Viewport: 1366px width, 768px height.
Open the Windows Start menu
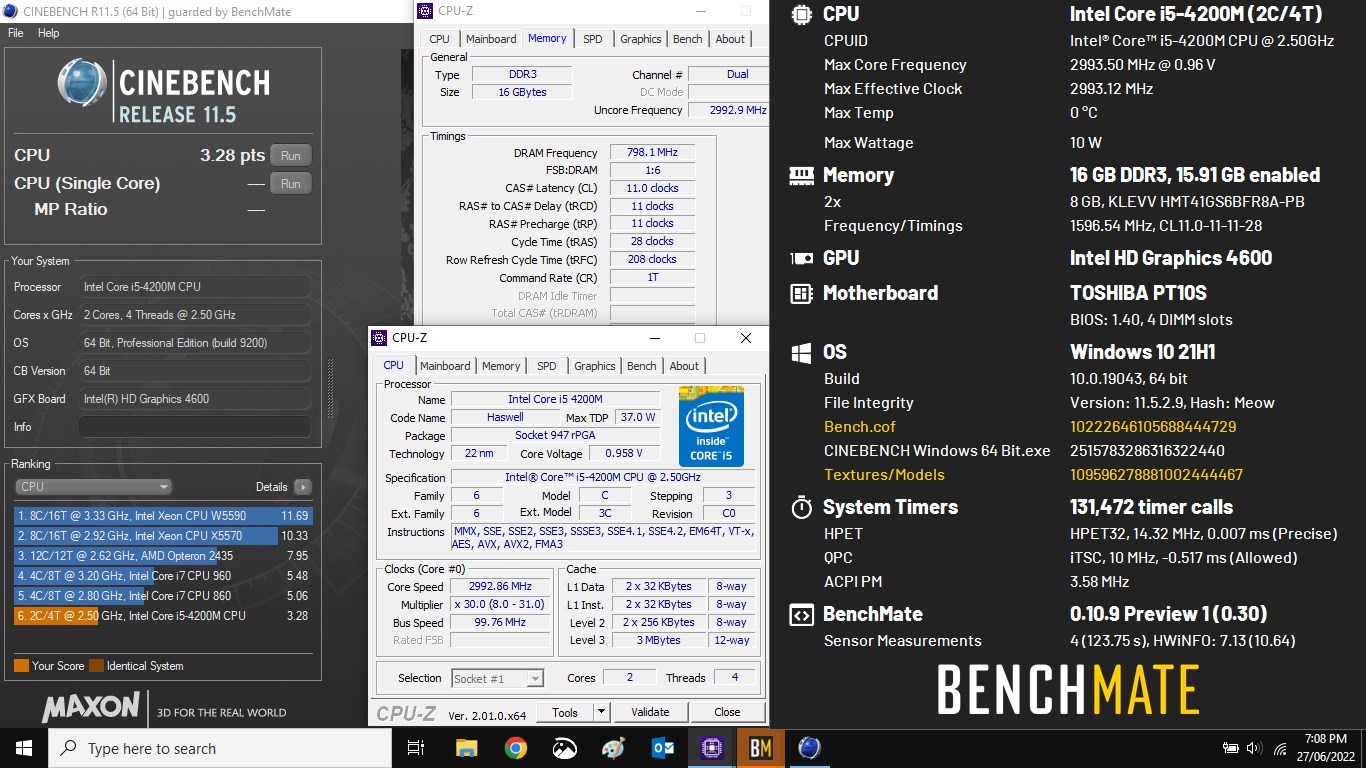click(24, 748)
